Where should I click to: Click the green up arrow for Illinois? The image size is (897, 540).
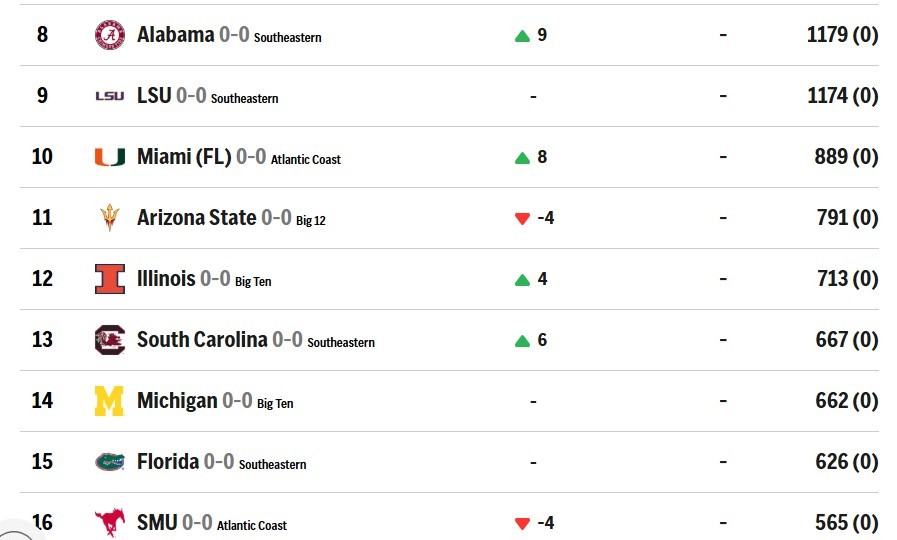pos(522,280)
